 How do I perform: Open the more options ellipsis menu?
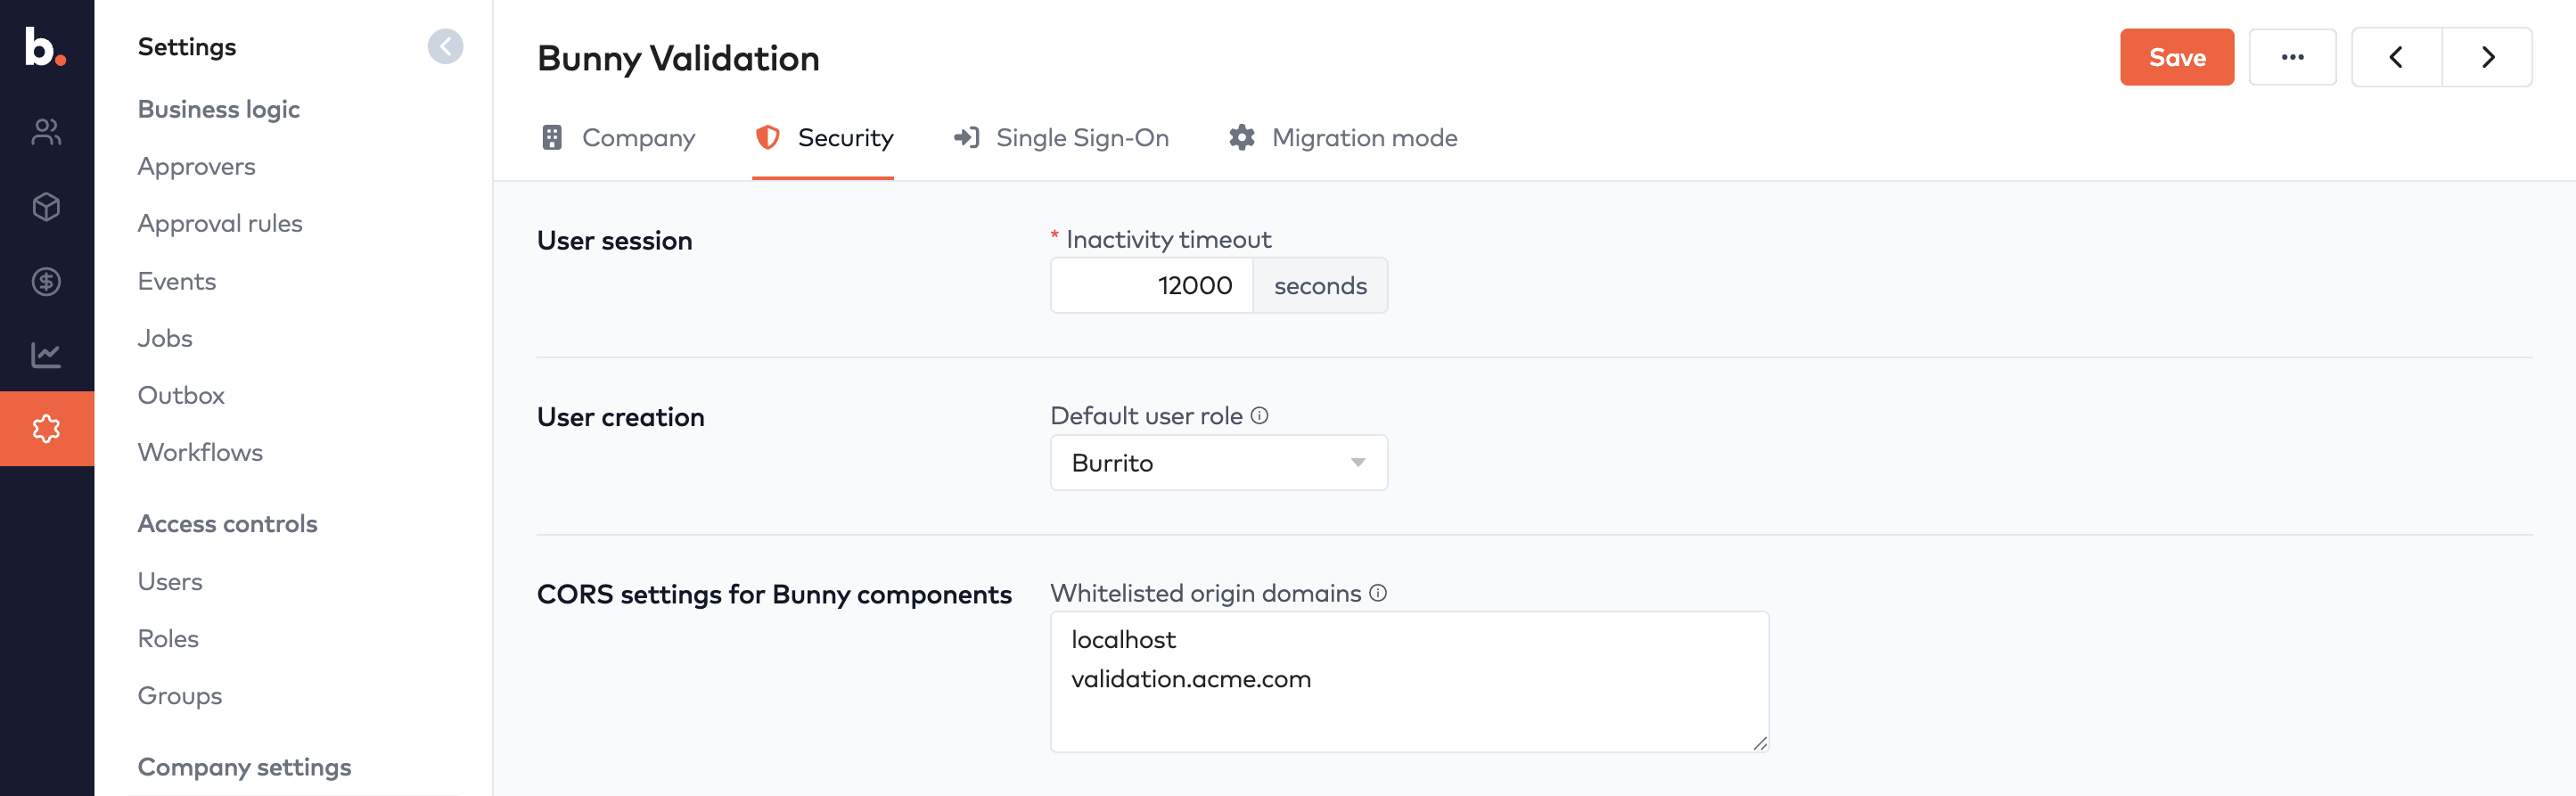[x=2292, y=57]
